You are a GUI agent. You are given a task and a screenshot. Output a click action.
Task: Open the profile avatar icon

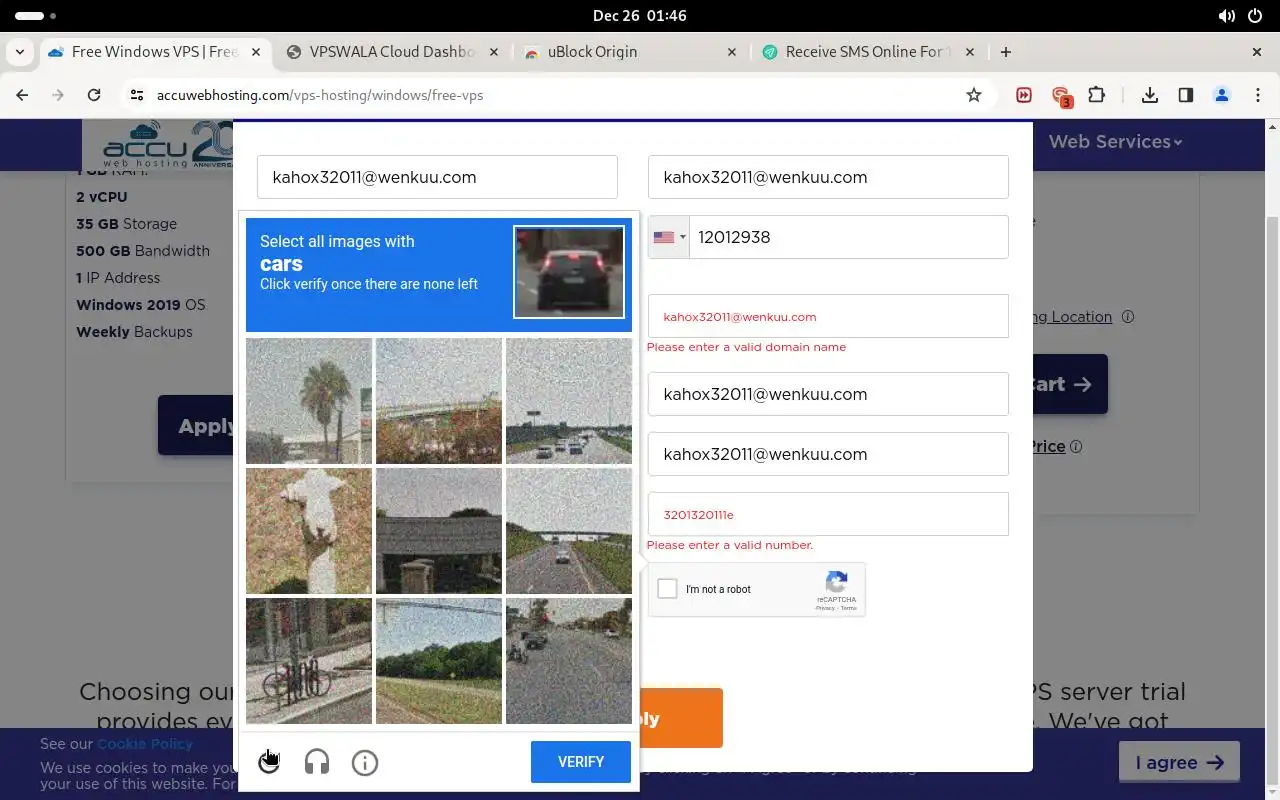(1222, 95)
